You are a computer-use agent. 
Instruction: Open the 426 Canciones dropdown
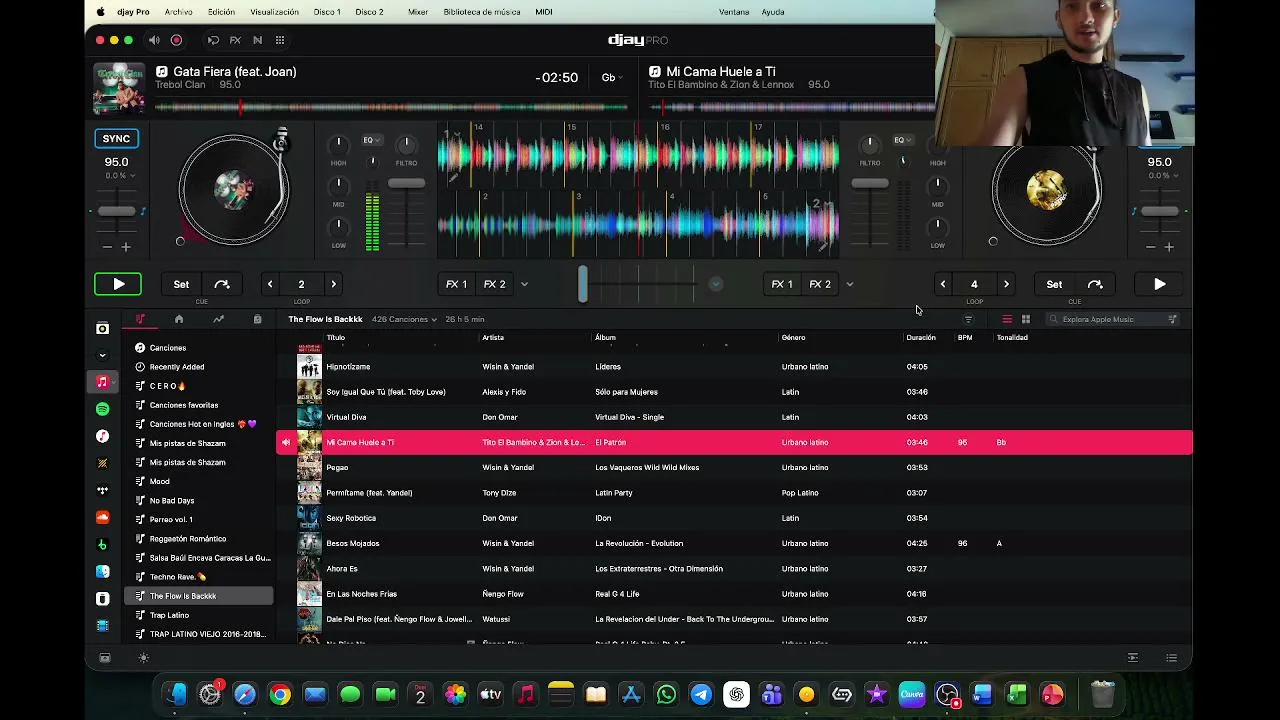pyautogui.click(x=404, y=319)
